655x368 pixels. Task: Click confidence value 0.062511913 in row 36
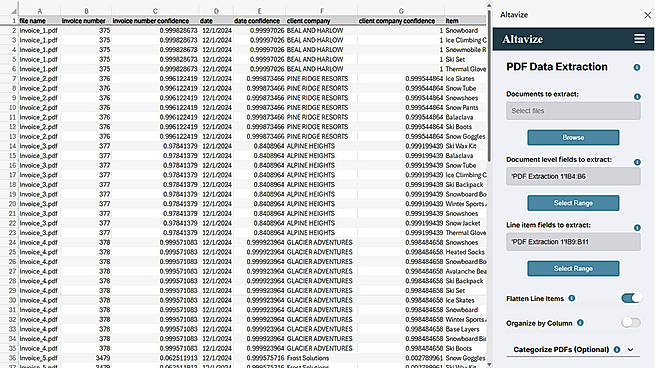[155, 358]
